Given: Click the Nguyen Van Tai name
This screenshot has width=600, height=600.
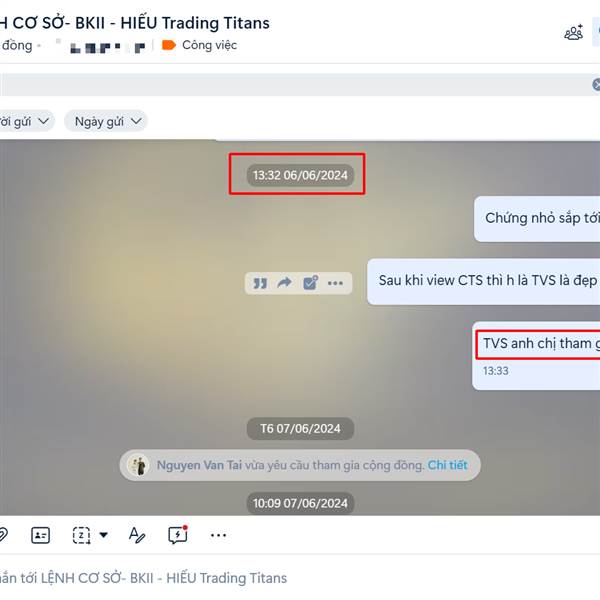Looking at the screenshot, I should (199, 465).
